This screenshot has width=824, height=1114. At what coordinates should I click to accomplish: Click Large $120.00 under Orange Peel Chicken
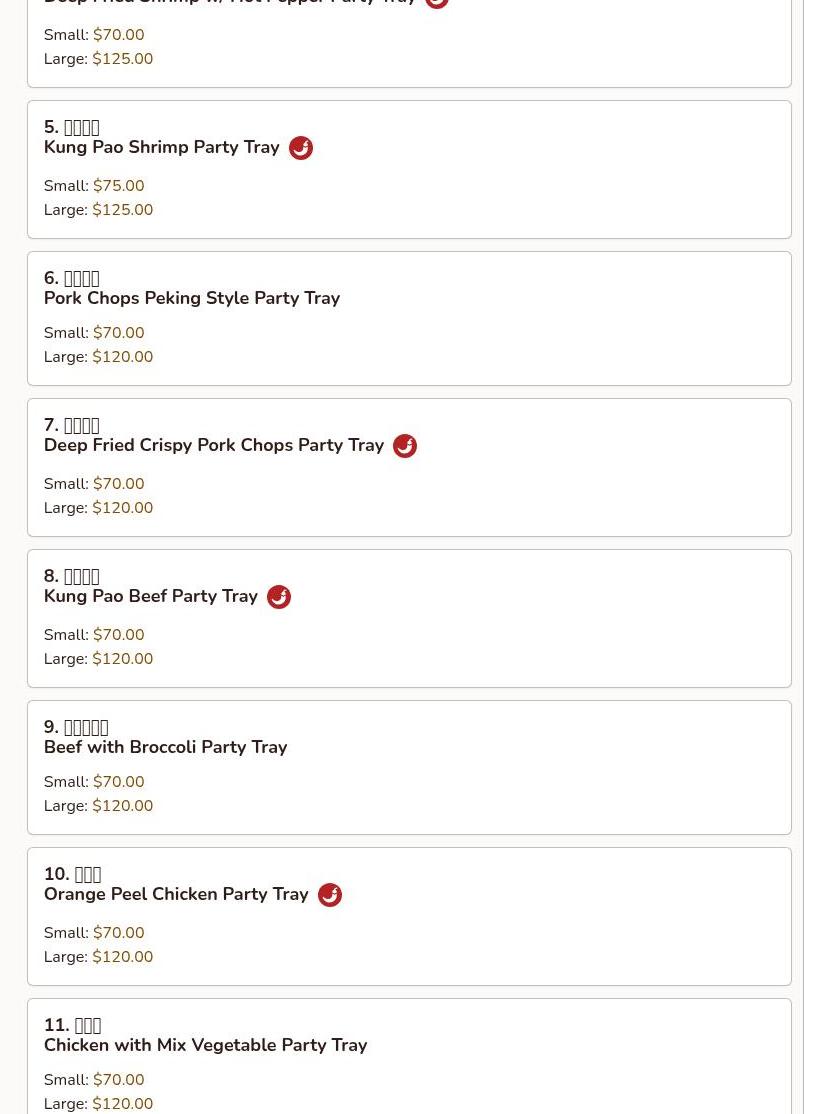tap(122, 957)
